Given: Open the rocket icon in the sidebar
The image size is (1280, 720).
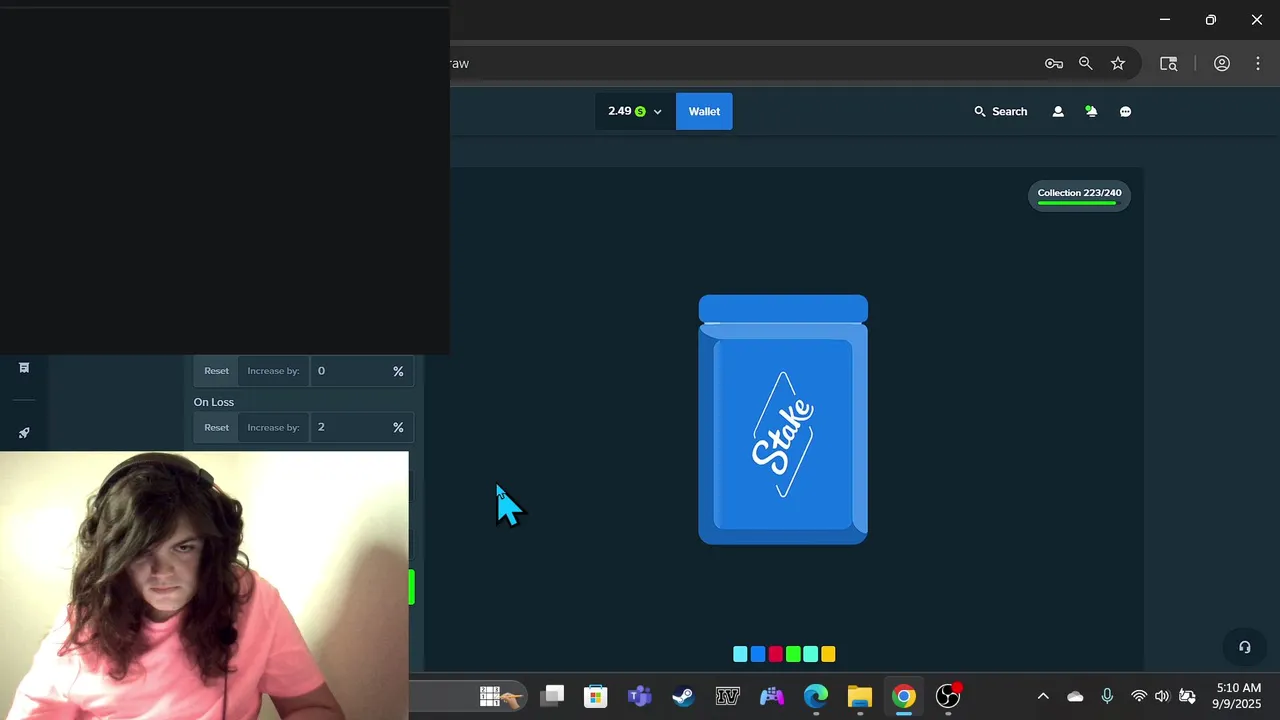Looking at the screenshot, I should (x=24, y=433).
